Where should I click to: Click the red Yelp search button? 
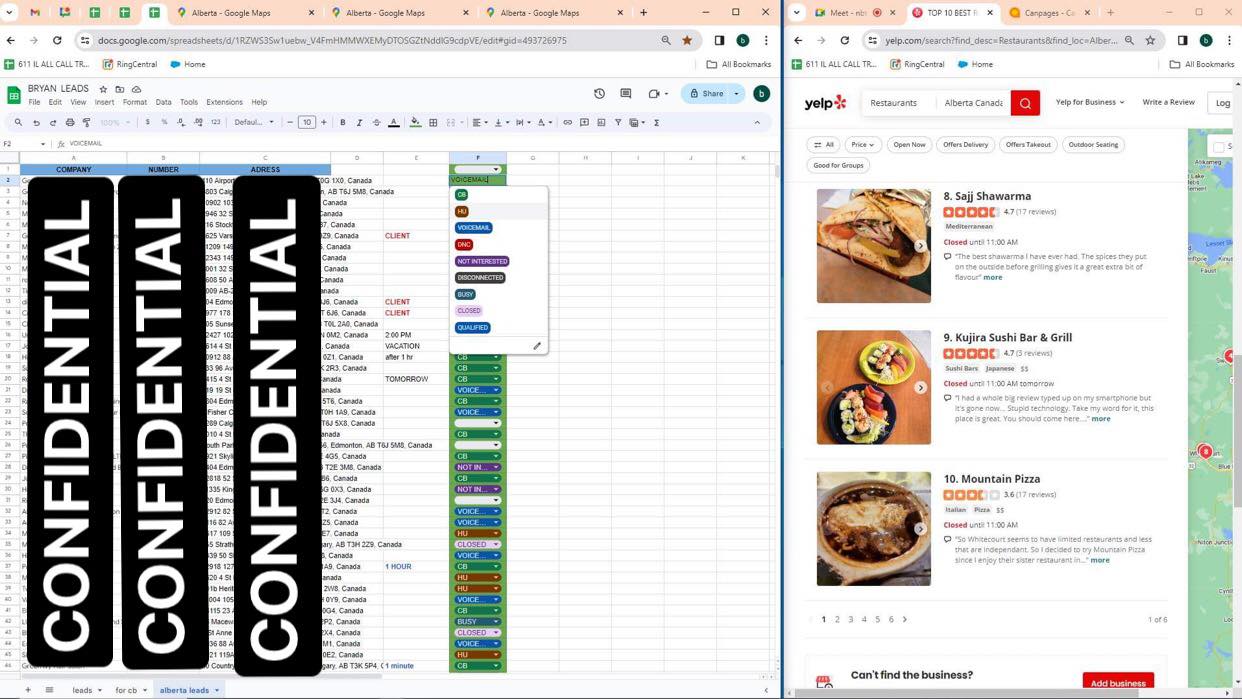click(x=1025, y=102)
